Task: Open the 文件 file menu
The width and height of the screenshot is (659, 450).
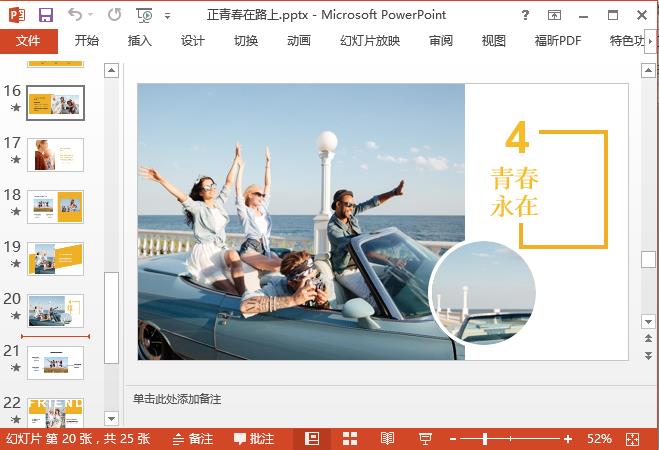Action: click(x=28, y=41)
